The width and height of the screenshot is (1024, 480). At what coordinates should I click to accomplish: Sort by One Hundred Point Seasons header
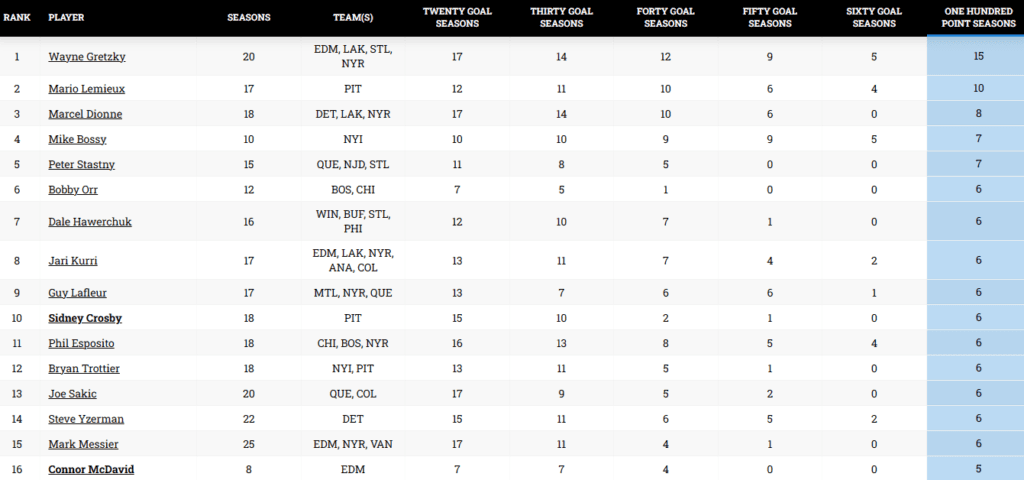coord(978,18)
